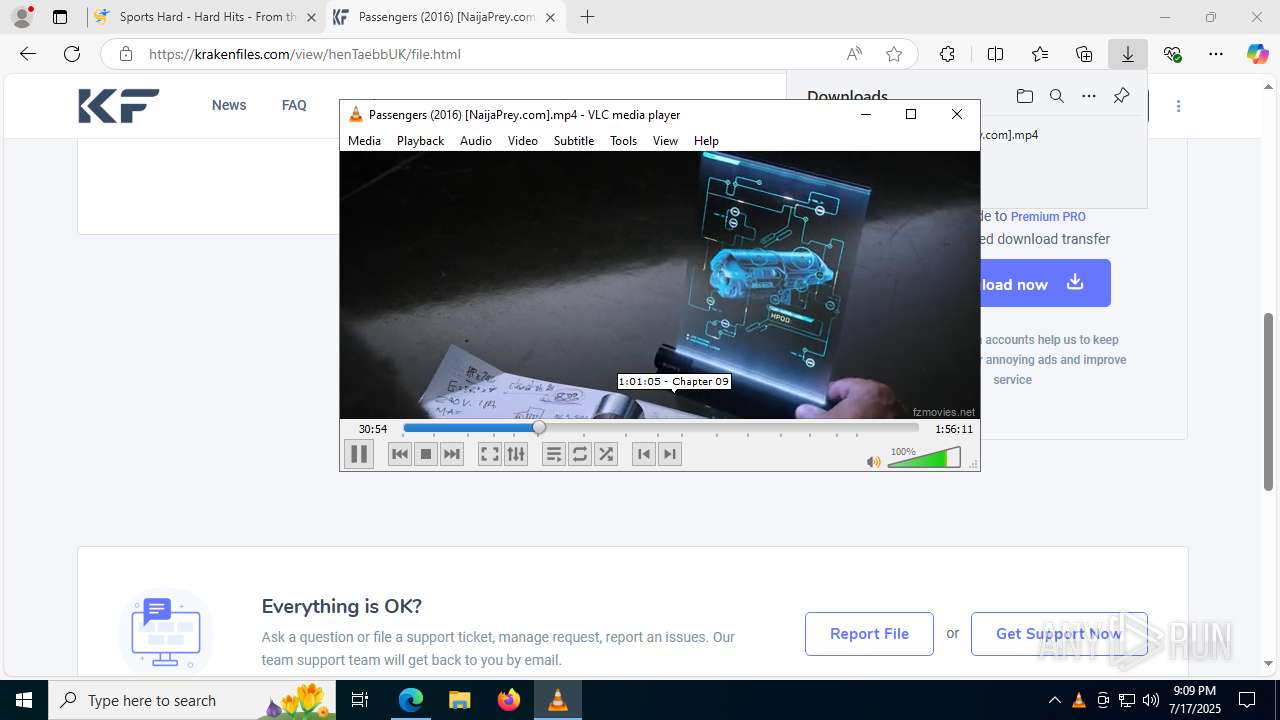Open the VLC Playback menu
The height and width of the screenshot is (720, 1280).
(x=420, y=141)
